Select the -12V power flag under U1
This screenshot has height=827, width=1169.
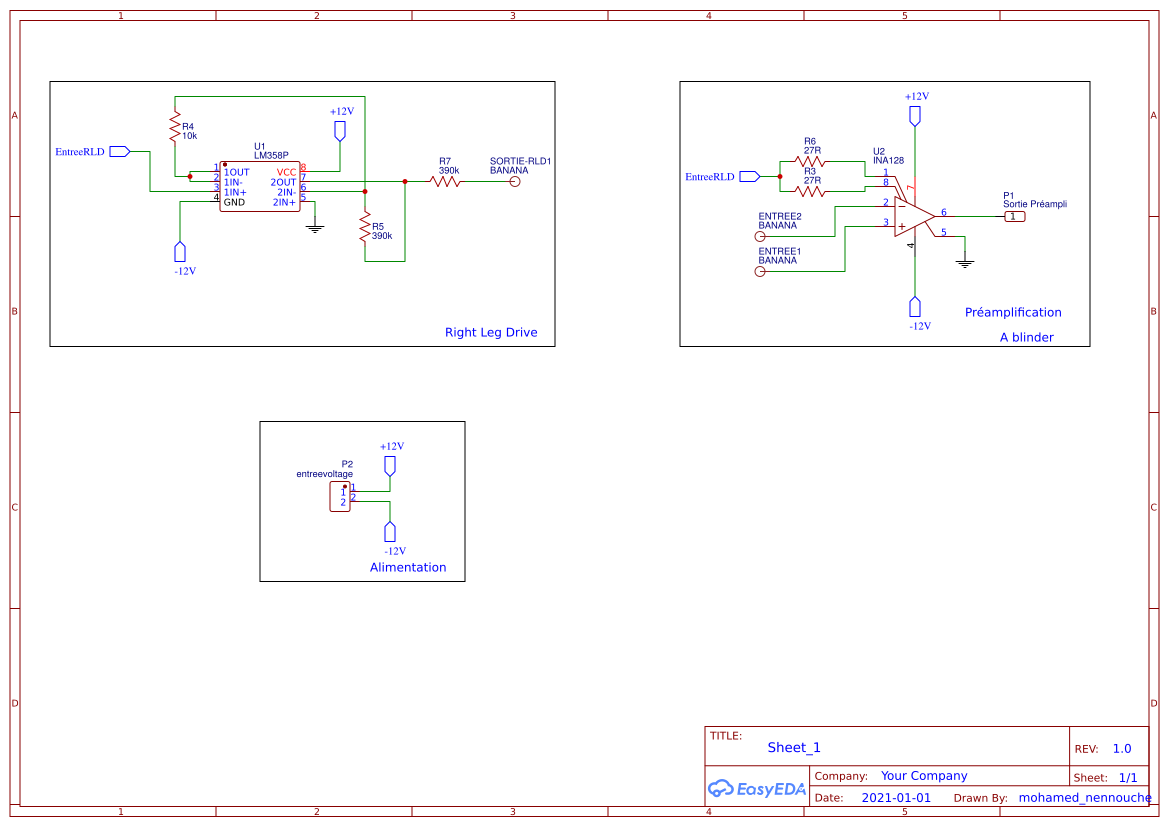pos(179,252)
